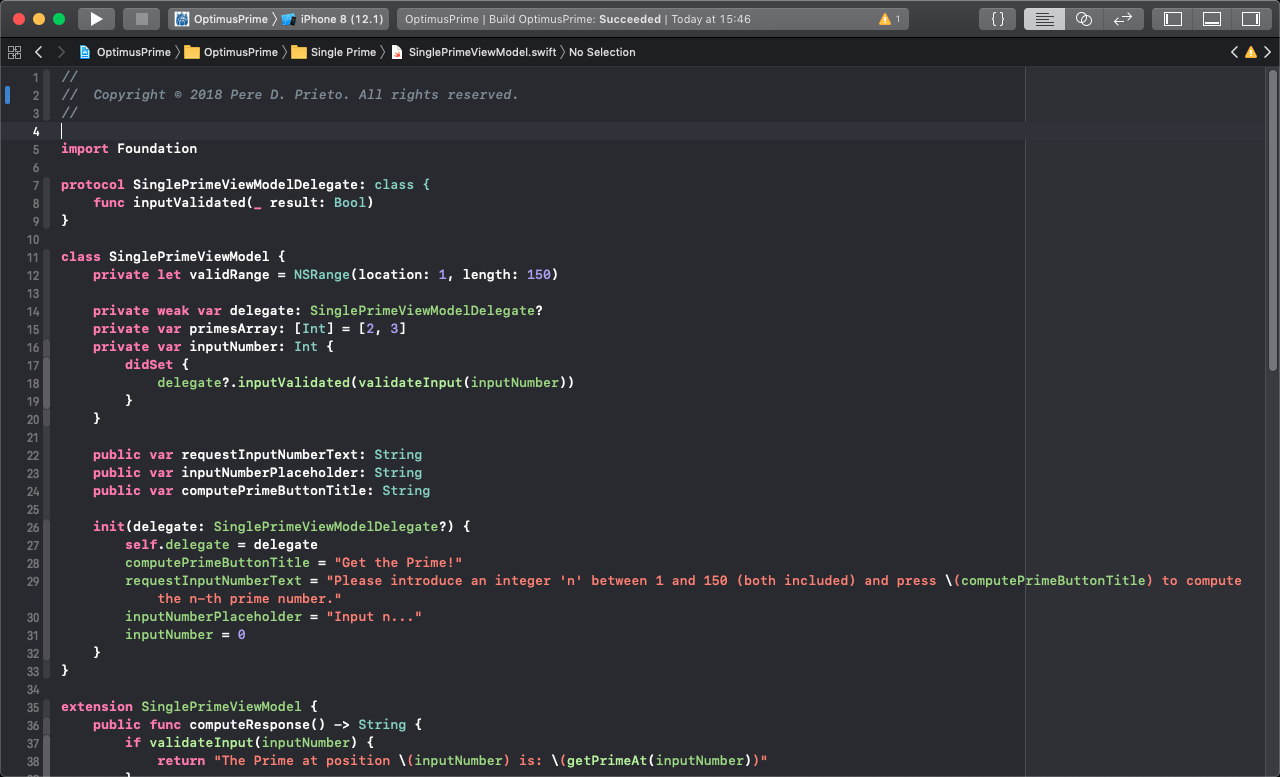Run the OptimusPrime app with the play button

(95, 17)
